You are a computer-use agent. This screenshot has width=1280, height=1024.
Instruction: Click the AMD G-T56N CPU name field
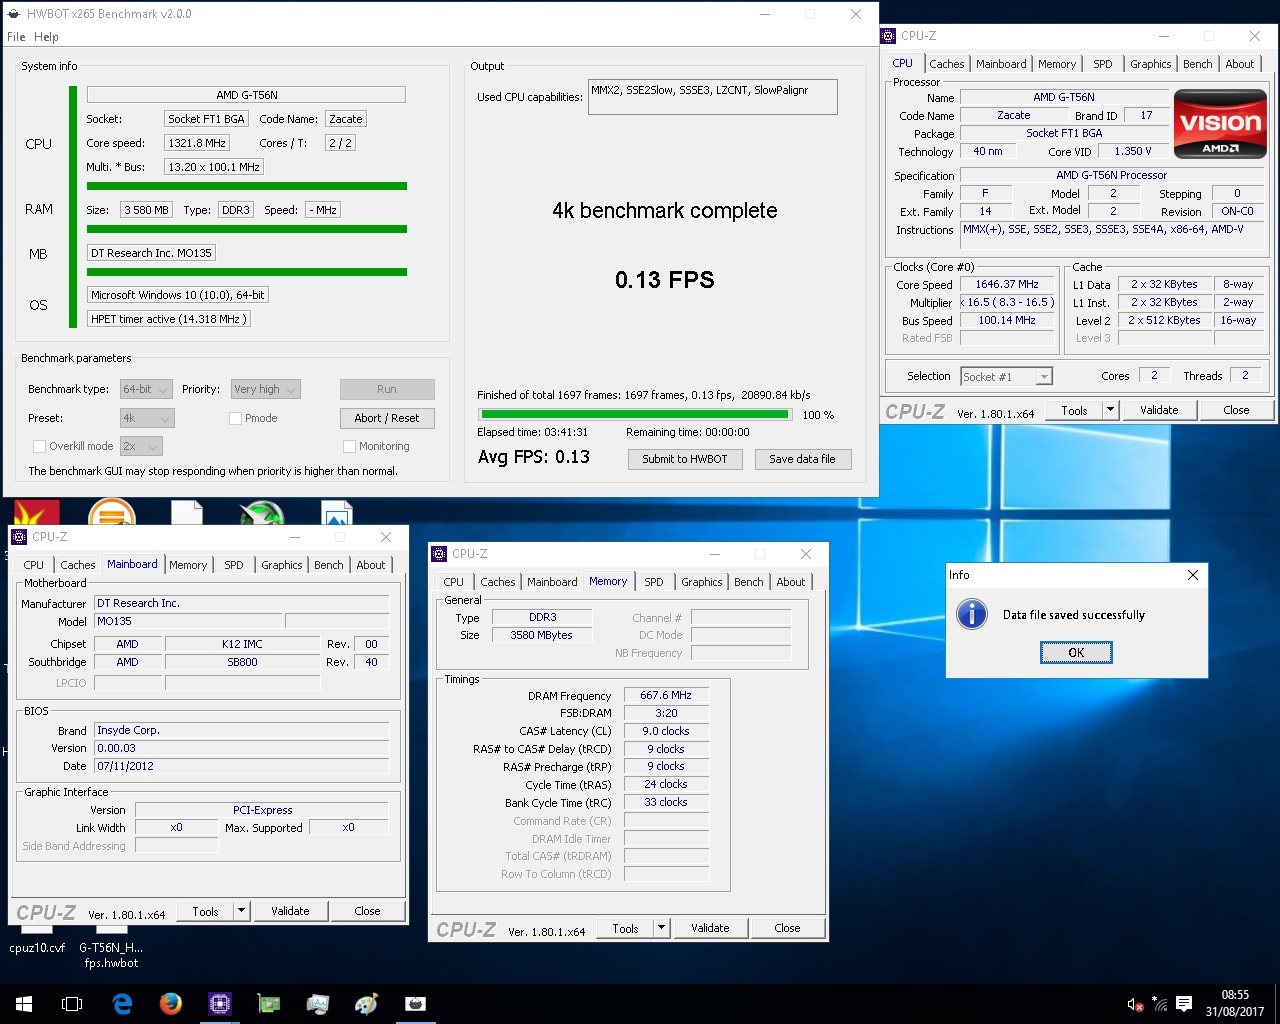click(x=246, y=95)
